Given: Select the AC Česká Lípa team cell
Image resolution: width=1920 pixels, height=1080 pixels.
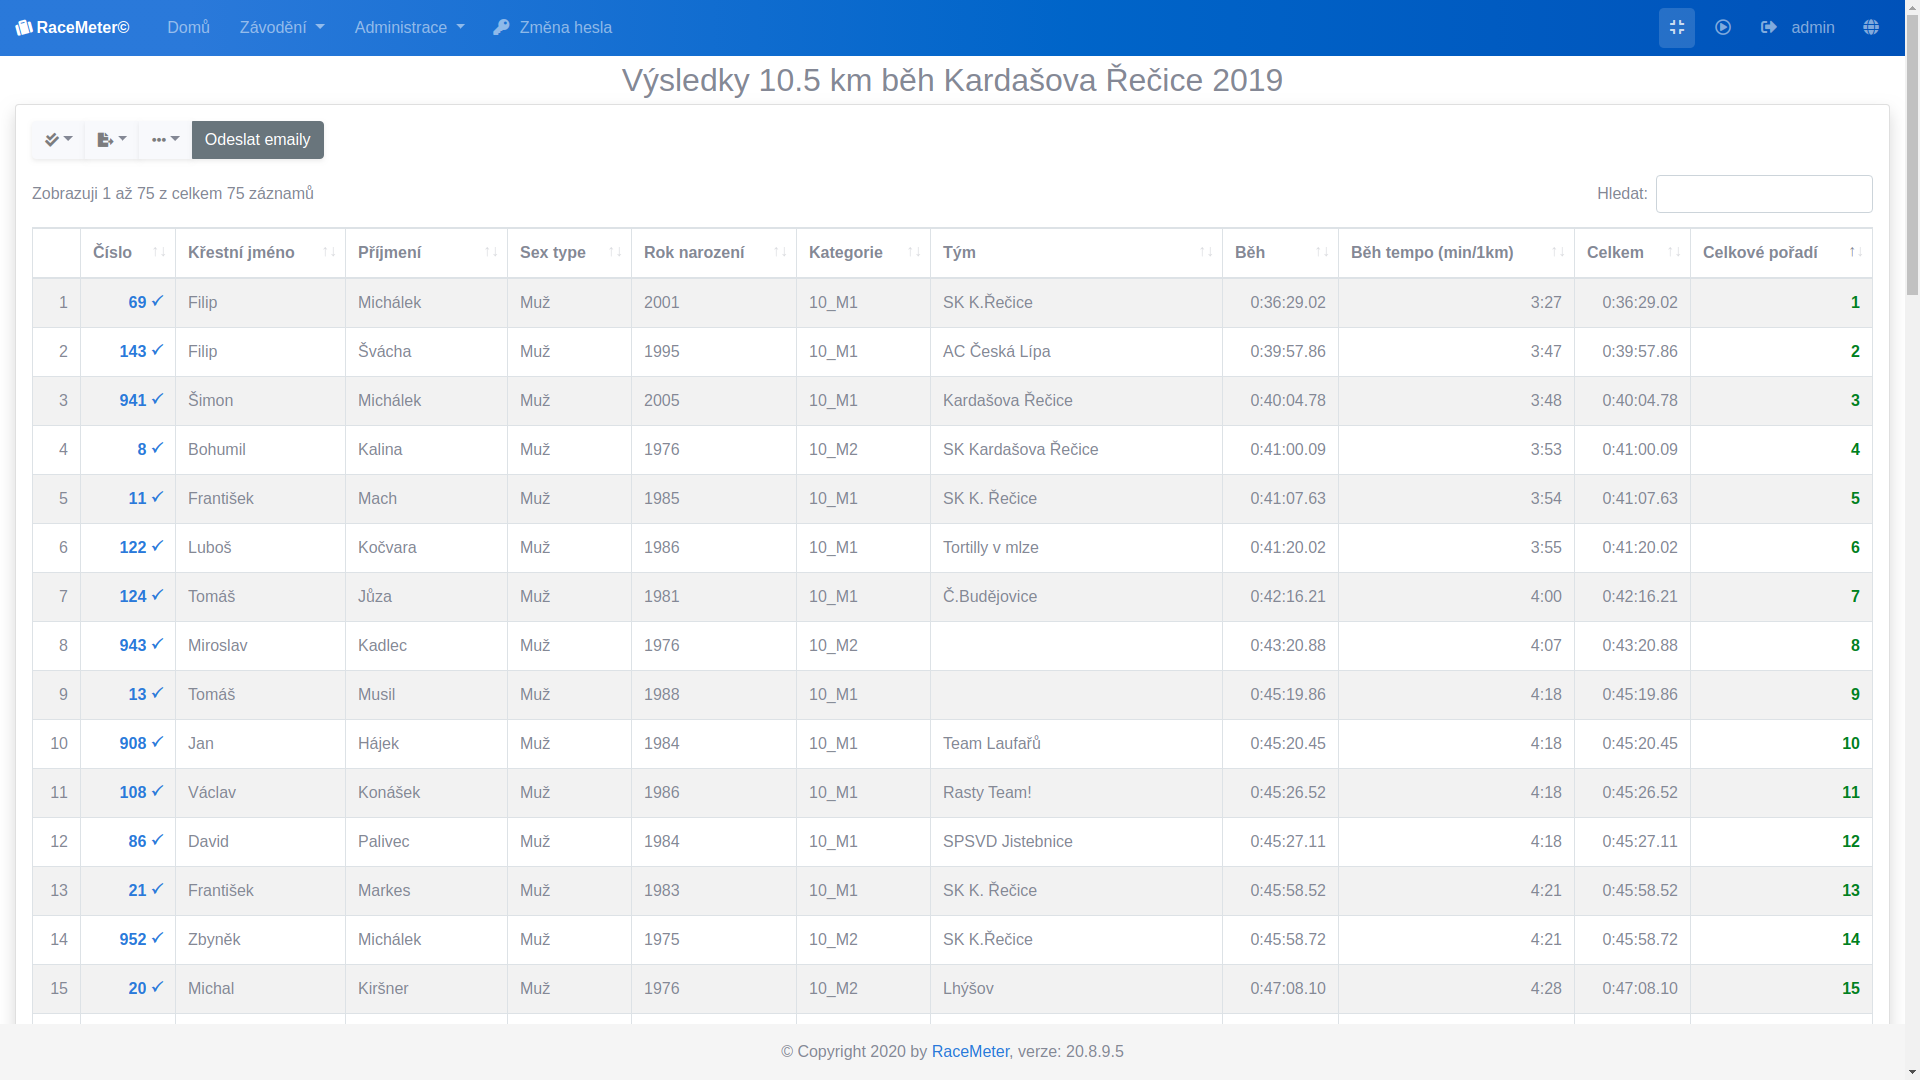Looking at the screenshot, I should (1076, 352).
